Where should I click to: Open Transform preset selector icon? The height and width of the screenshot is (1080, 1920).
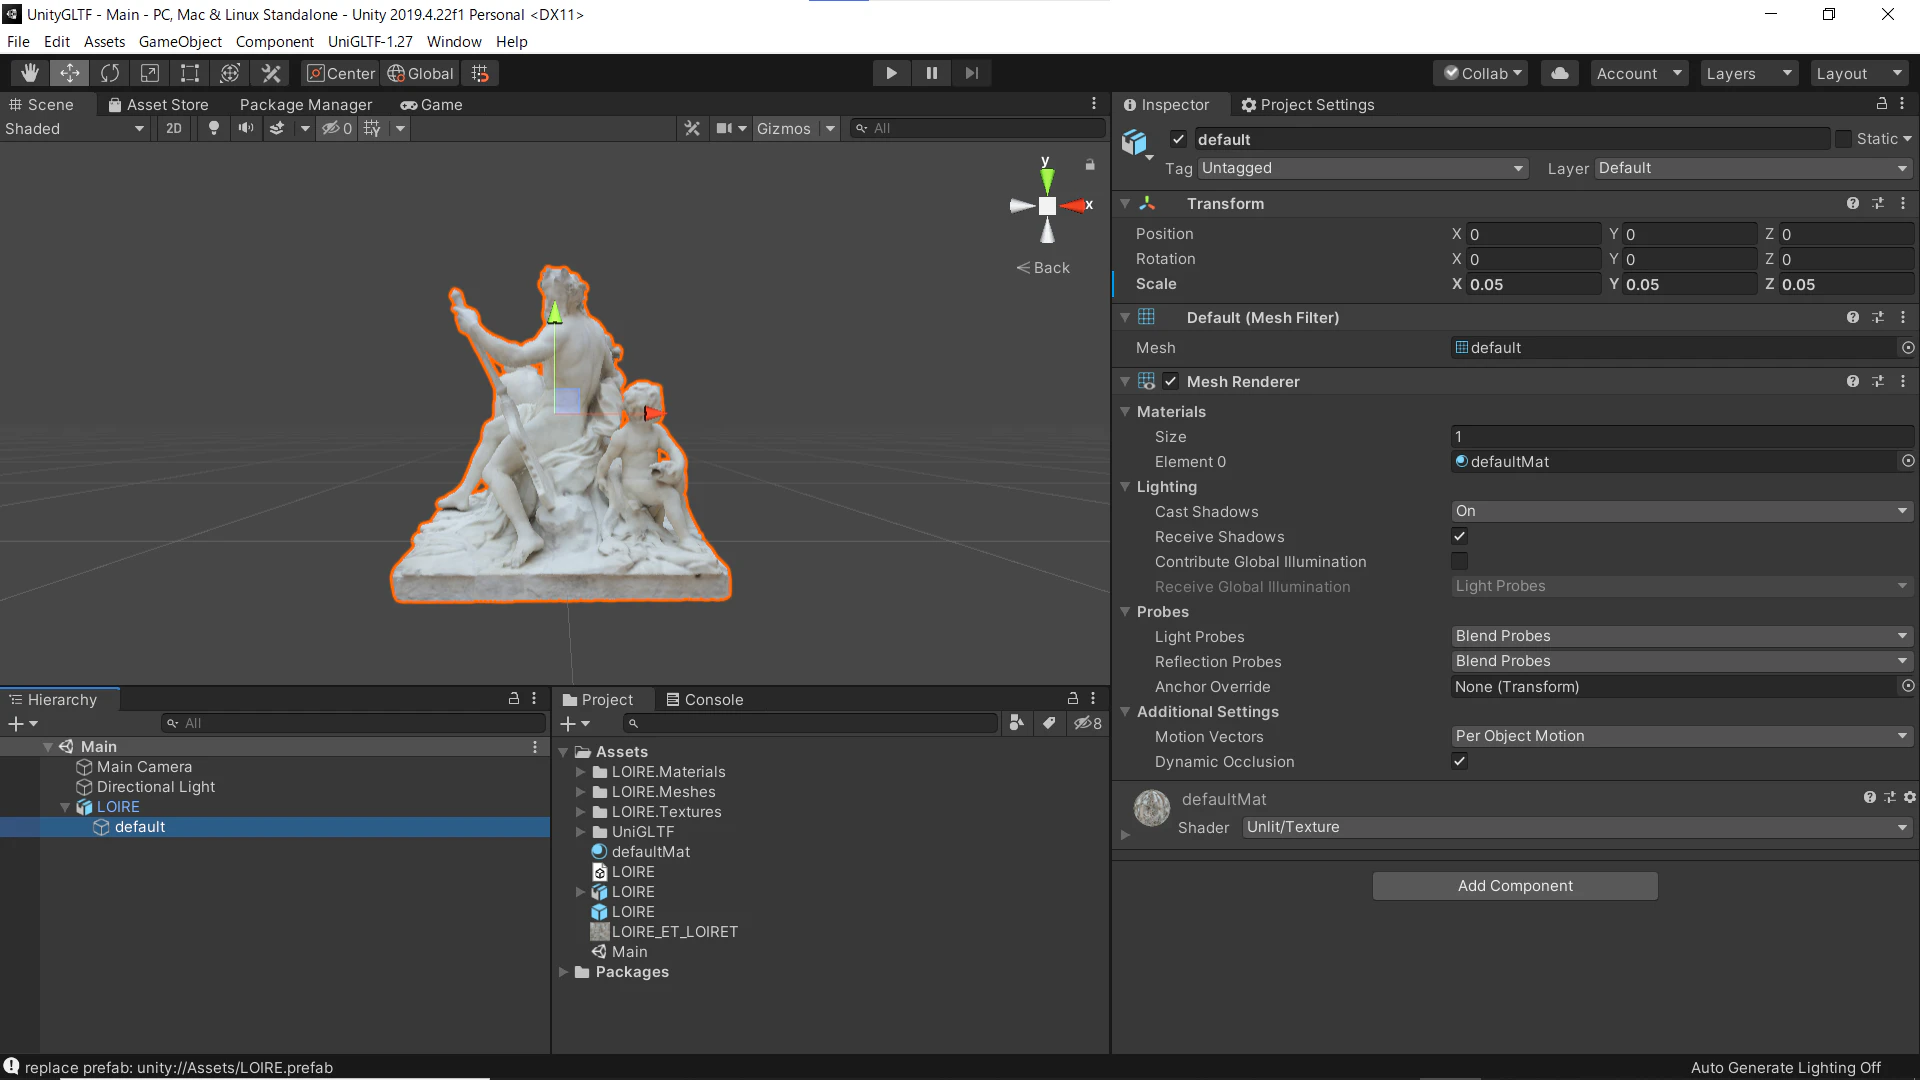pos(1878,203)
